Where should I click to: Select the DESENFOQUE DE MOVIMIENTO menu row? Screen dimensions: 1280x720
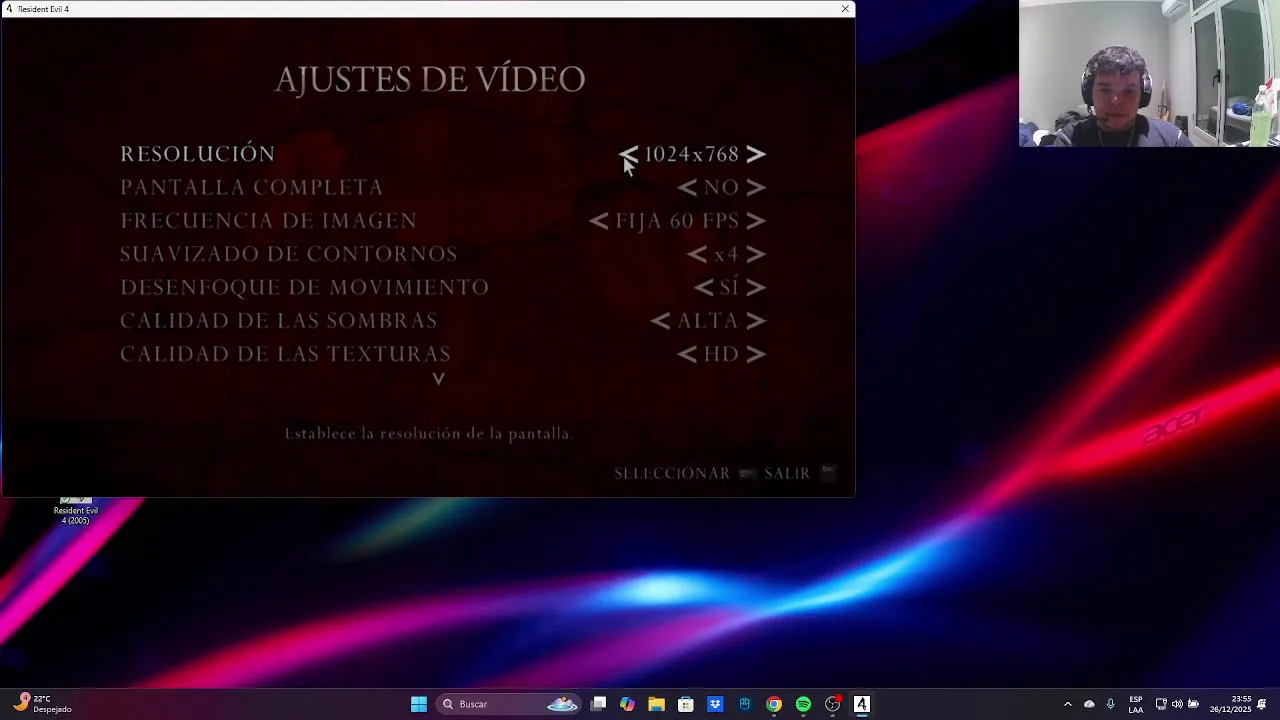tap(443, 287)
